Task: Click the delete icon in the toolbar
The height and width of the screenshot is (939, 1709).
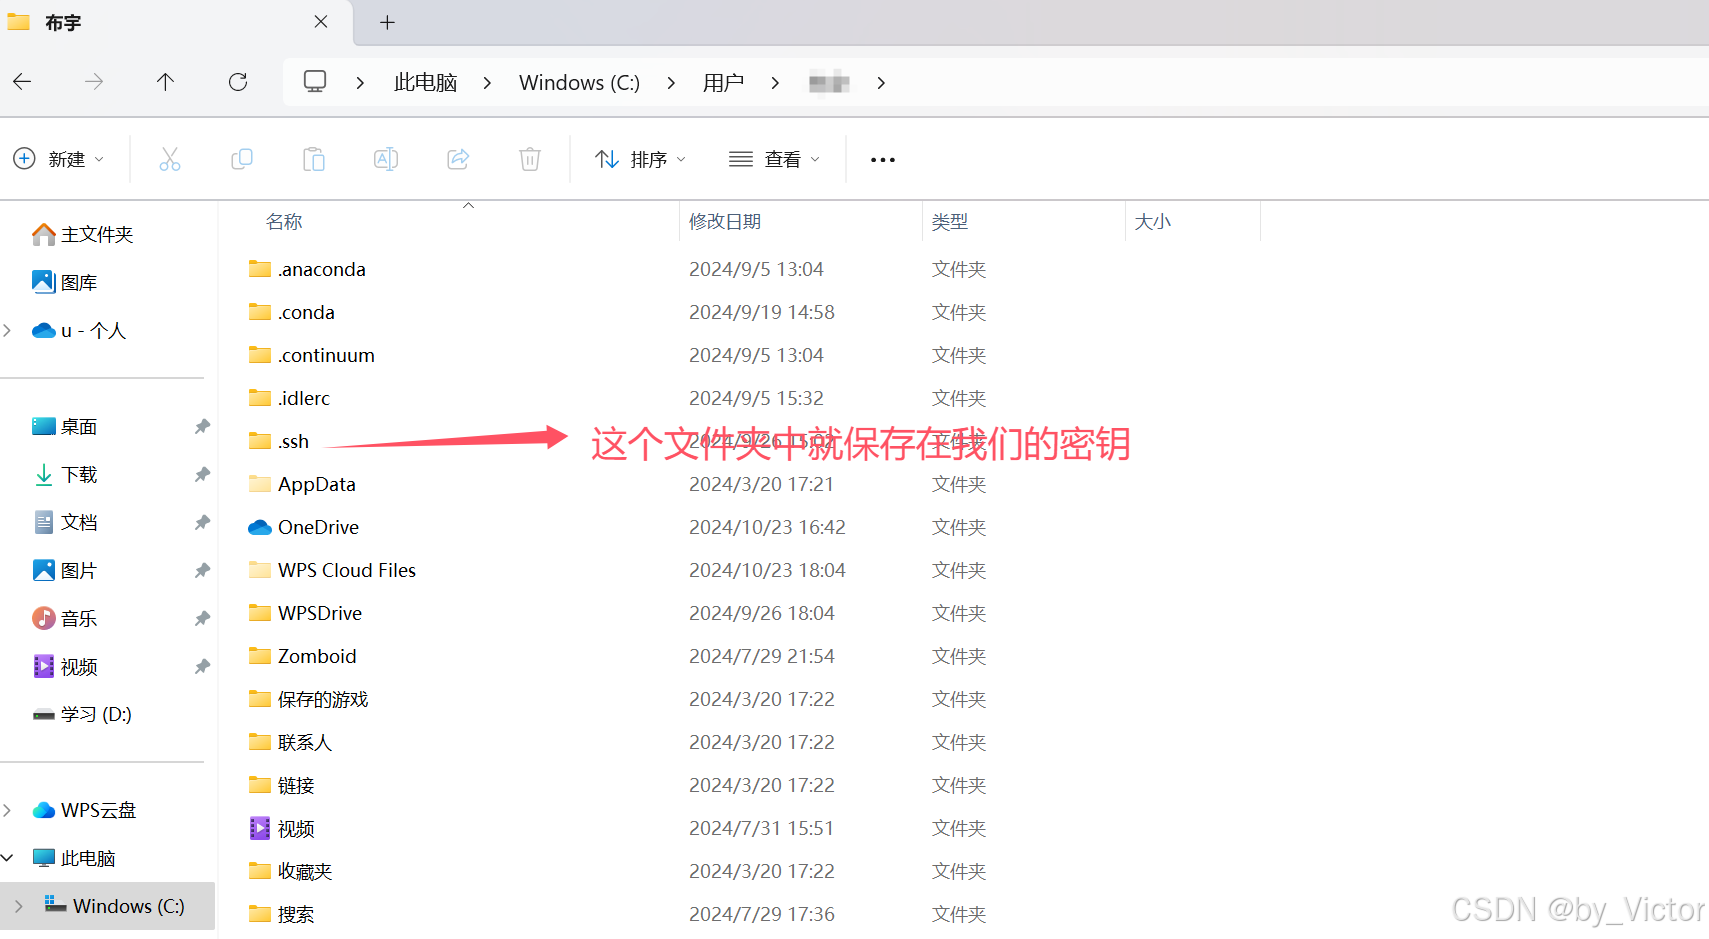Action: coord(529,159)
